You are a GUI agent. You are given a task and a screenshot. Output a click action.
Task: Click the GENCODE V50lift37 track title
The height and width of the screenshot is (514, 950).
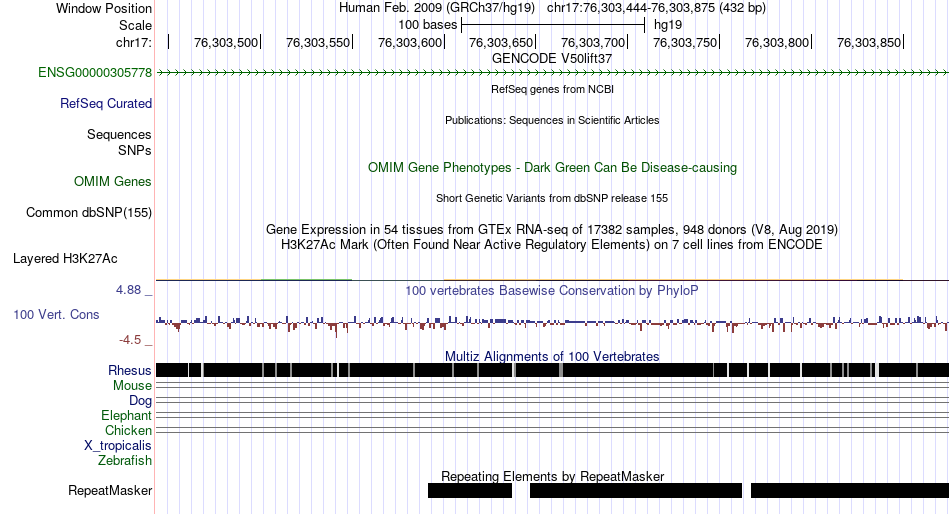[551, 59]
